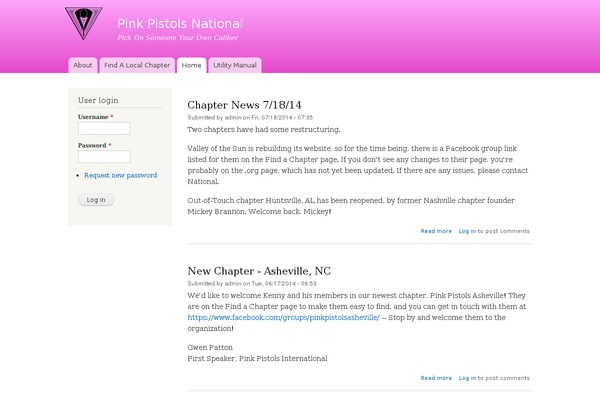Click 'First Speaker, Pink Pistols International' text
Image resolution: width=600 pixels, height=400 pixels.
click(x=257, y=359)
